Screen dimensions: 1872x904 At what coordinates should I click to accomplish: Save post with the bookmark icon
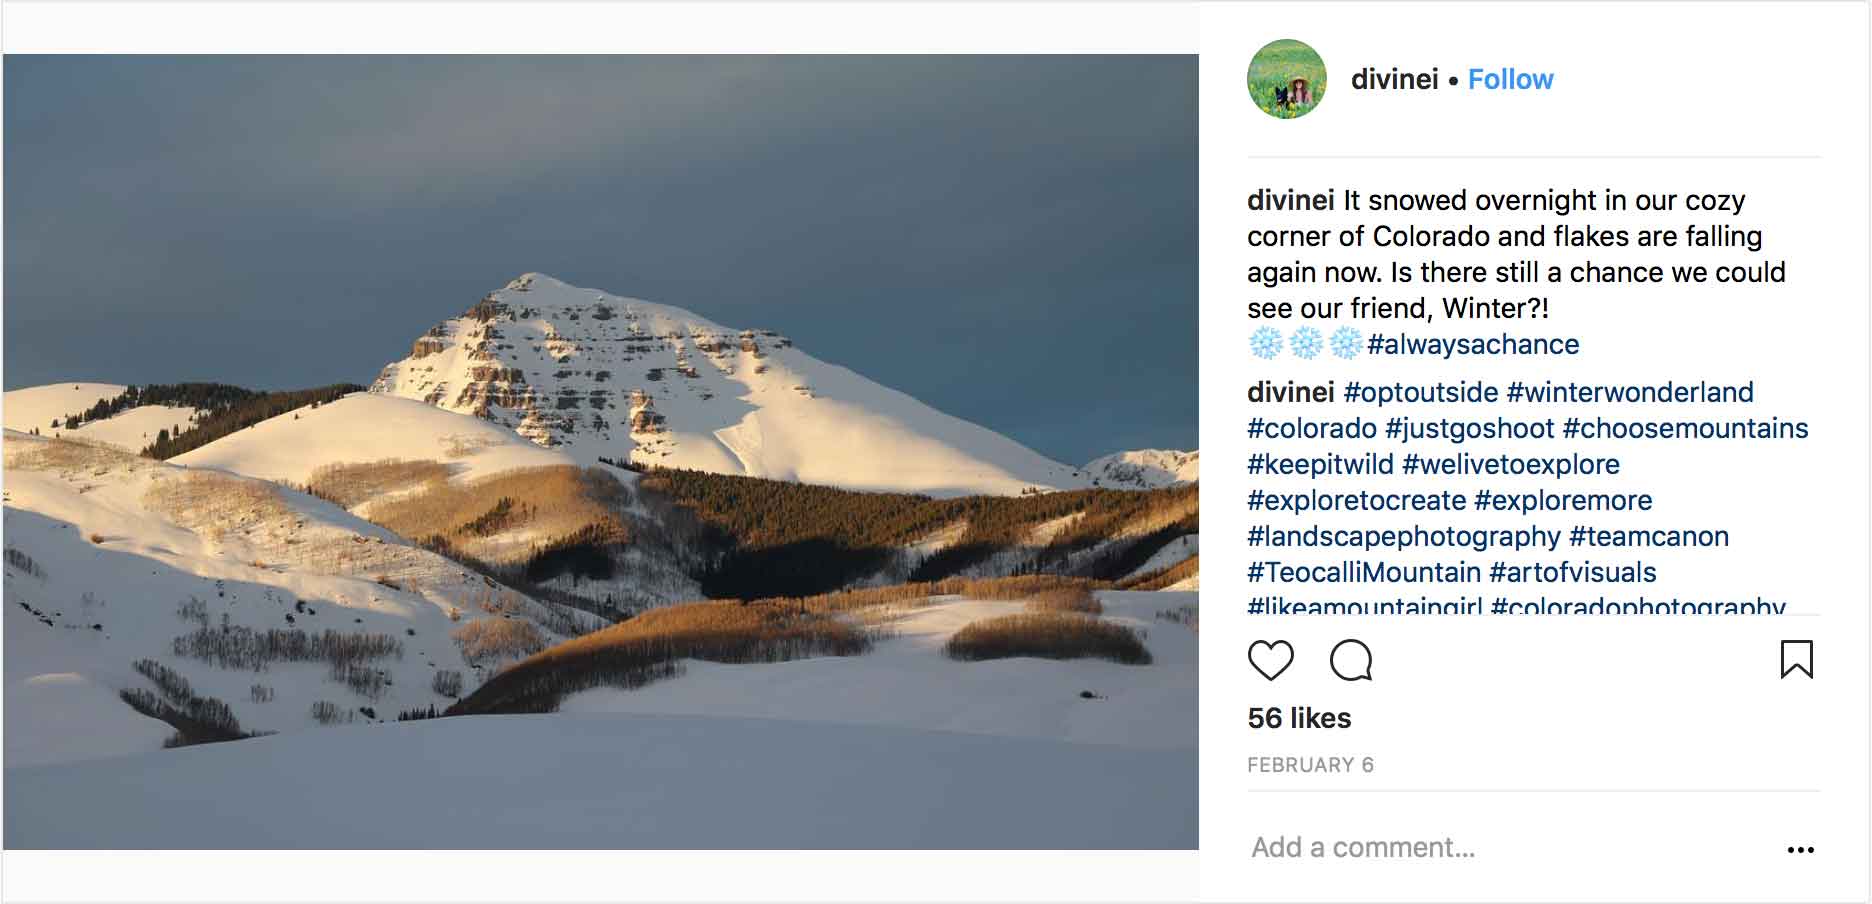tap(1796, 660)
